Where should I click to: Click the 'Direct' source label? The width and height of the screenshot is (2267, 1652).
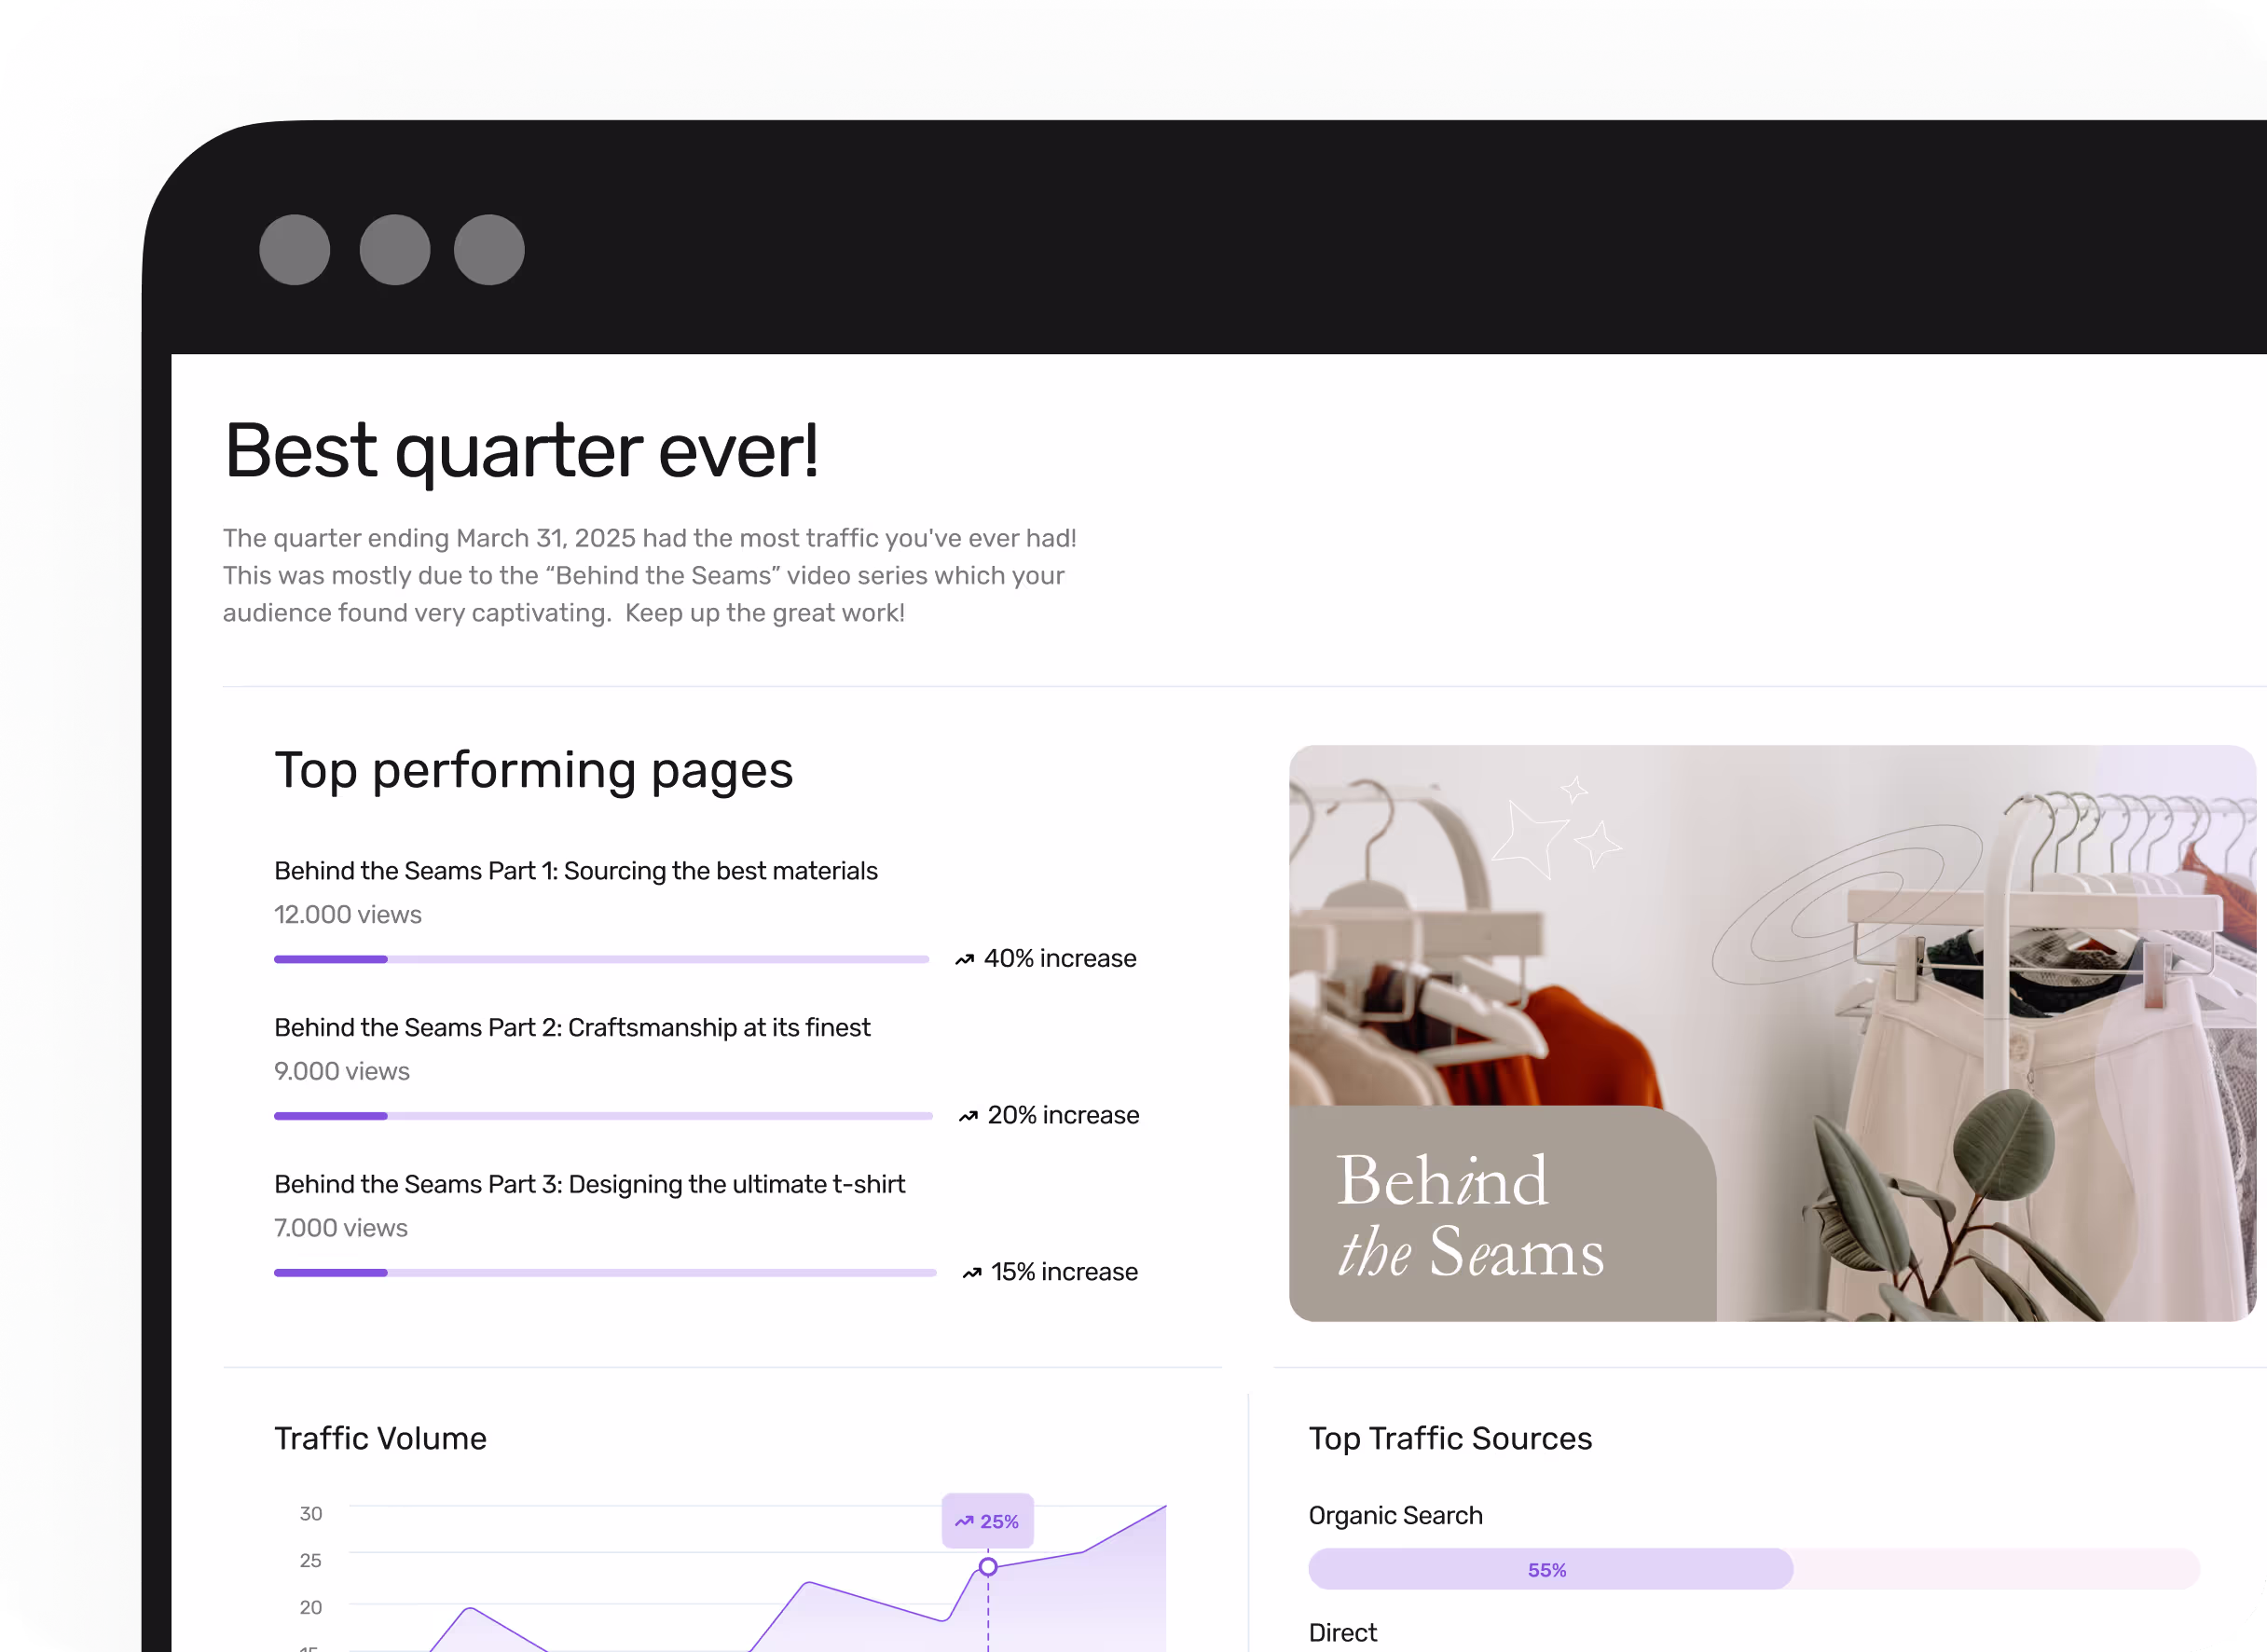tap(1342, 1633)
